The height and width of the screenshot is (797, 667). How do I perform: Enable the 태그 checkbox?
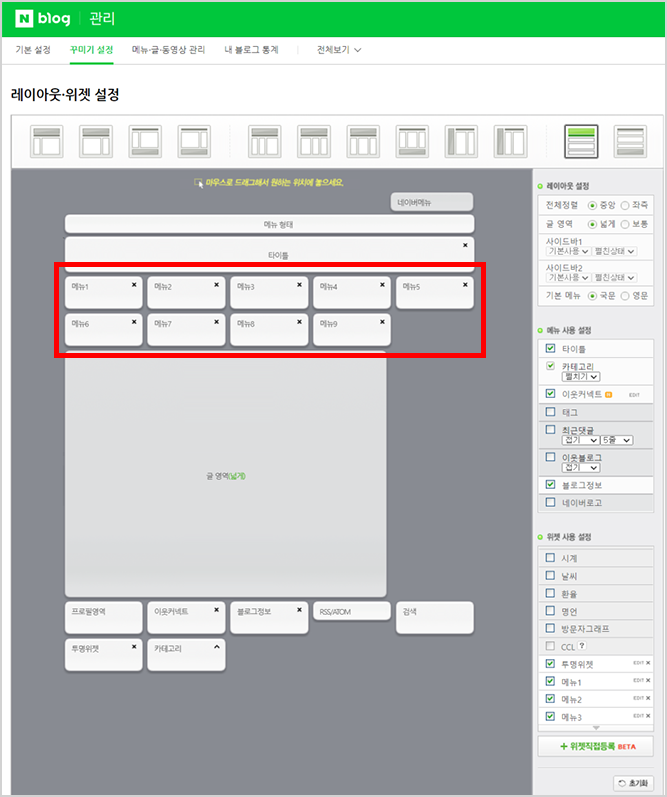pos(550,411)
